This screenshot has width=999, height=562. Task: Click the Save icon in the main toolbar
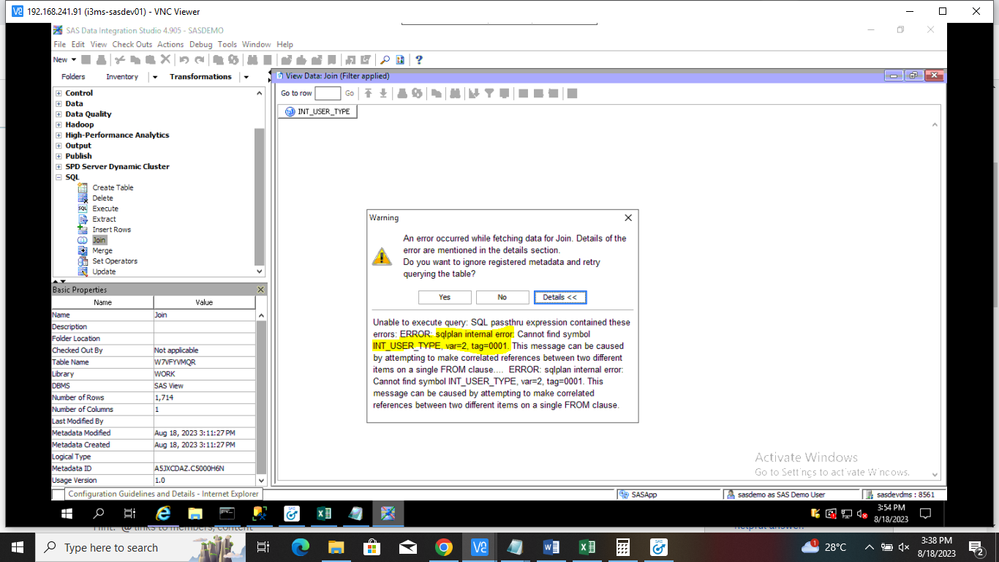pos(86,60)
